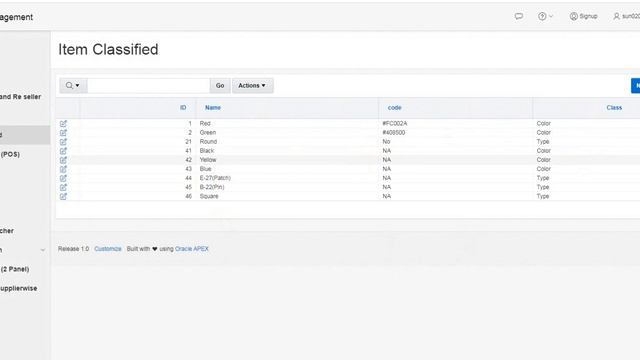The width and height of the screenshot is (640, 360).
Task: Click the '#FC002A' code cell
Action: click(x=395, y=123)
